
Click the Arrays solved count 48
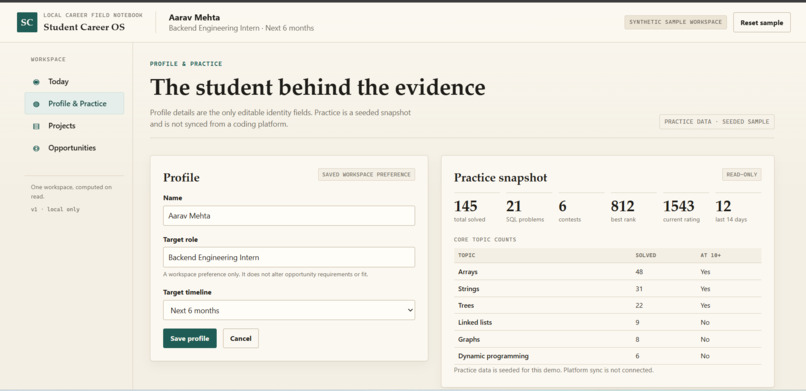coord(639,272)
